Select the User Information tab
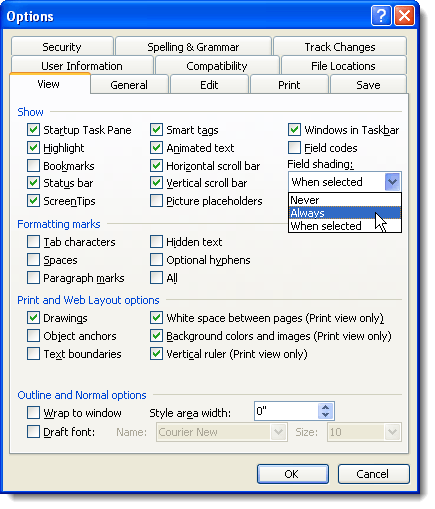 (82, 66)
